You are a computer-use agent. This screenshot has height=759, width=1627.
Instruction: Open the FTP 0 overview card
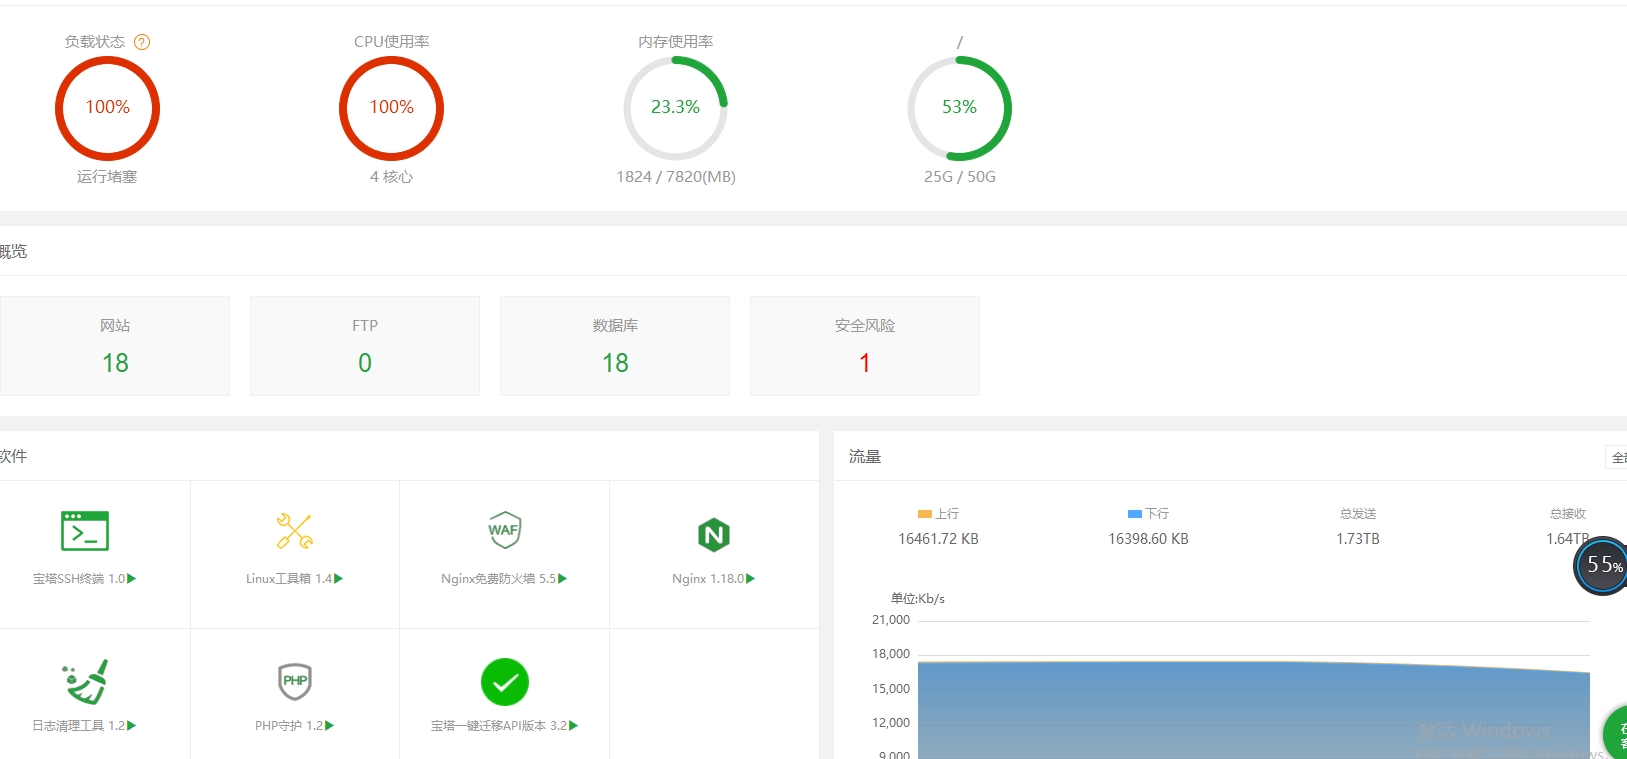pos(365,346)
